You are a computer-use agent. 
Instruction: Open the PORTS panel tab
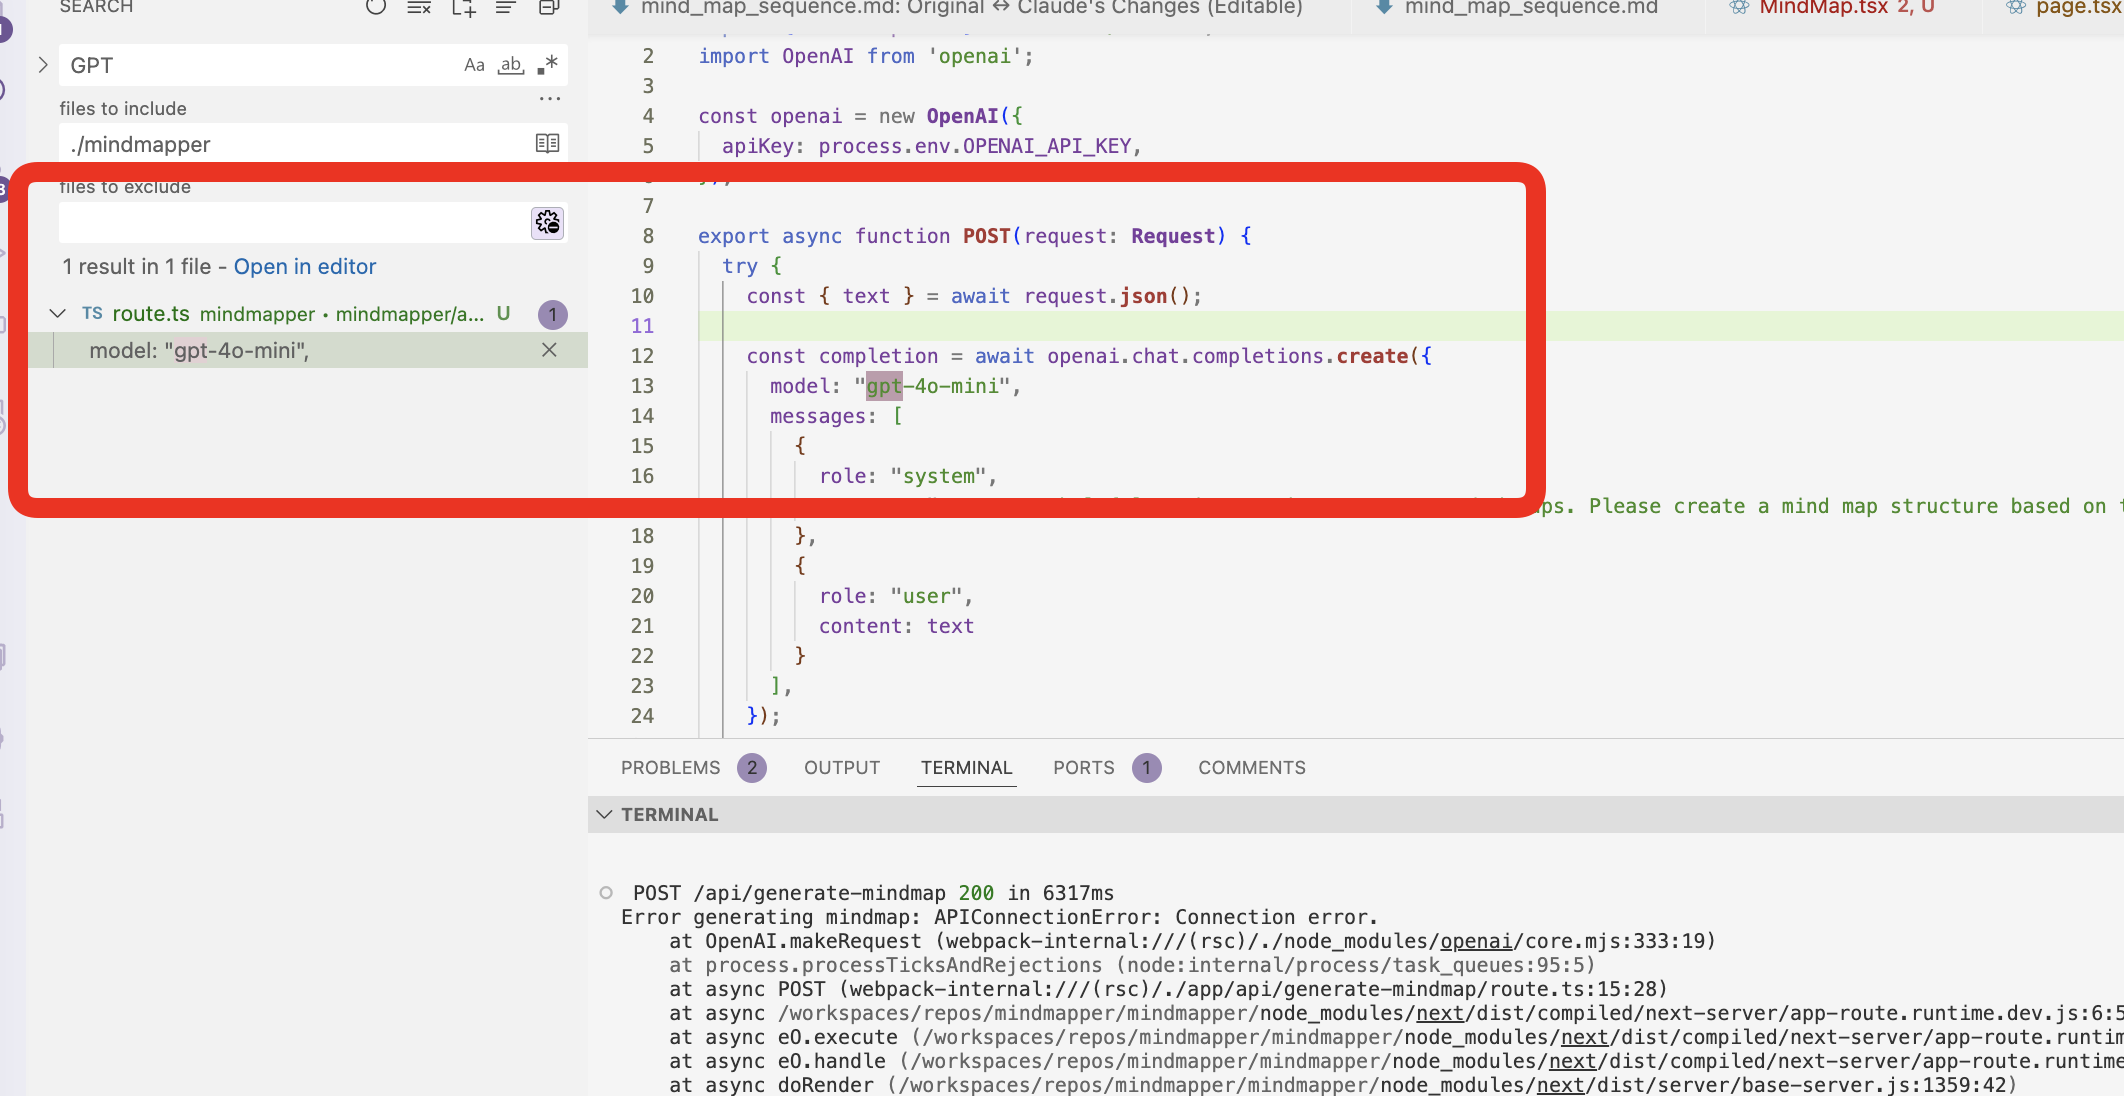point(1083,768)
